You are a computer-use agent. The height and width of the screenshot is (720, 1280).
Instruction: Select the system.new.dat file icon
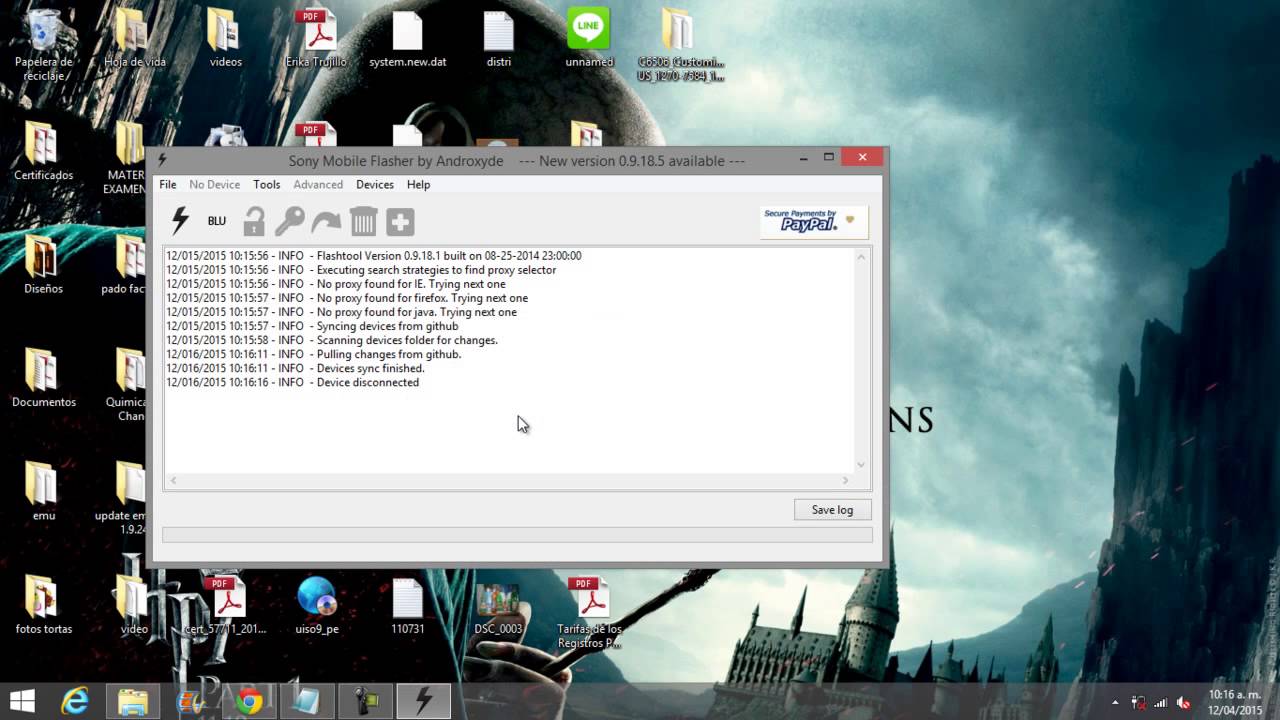pos(407,40)
